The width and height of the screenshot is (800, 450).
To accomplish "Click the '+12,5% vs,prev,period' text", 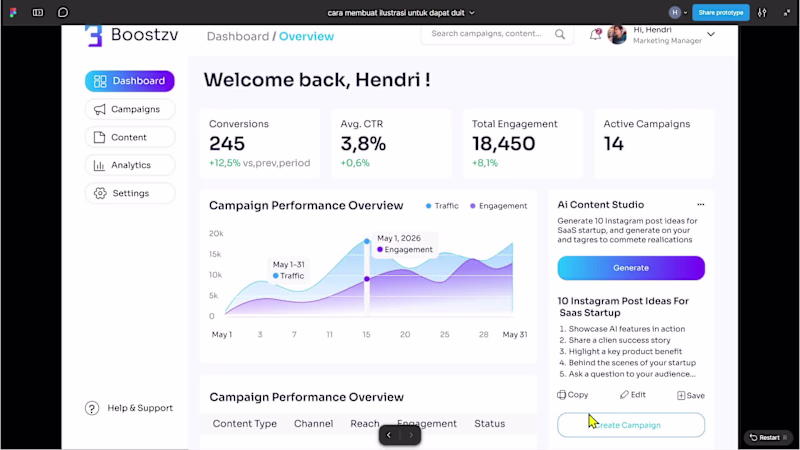I will (x=260, y=163).
